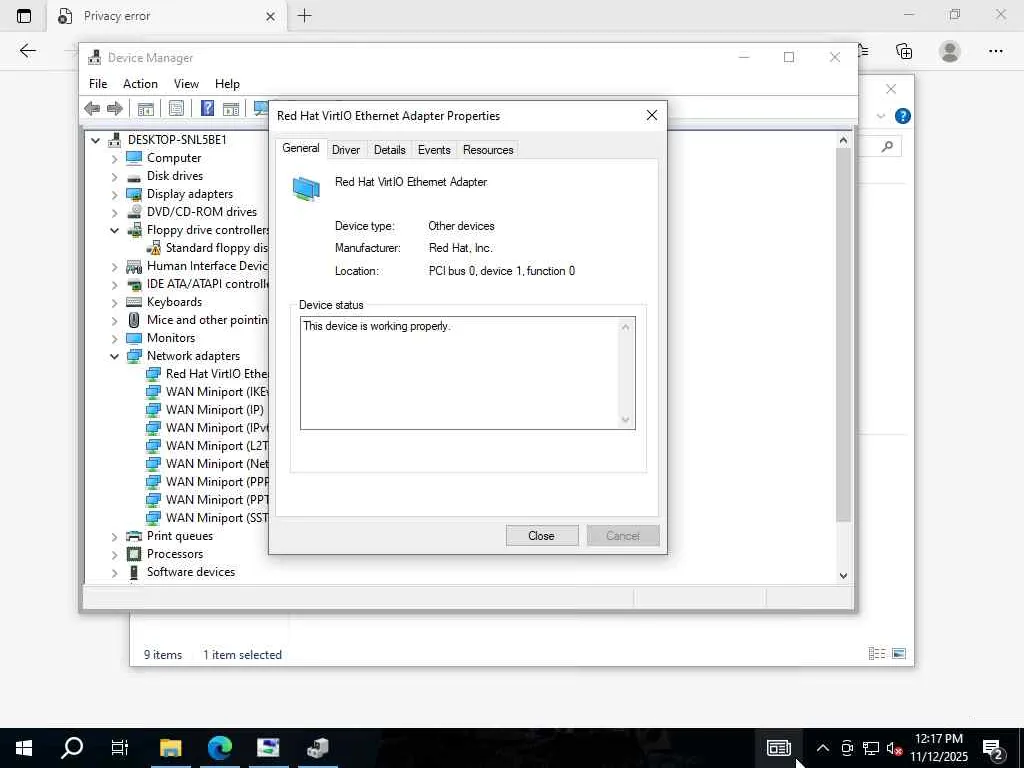Switch to the Events tab
This screenshot has width=1024, height=768.
(434, 150)
